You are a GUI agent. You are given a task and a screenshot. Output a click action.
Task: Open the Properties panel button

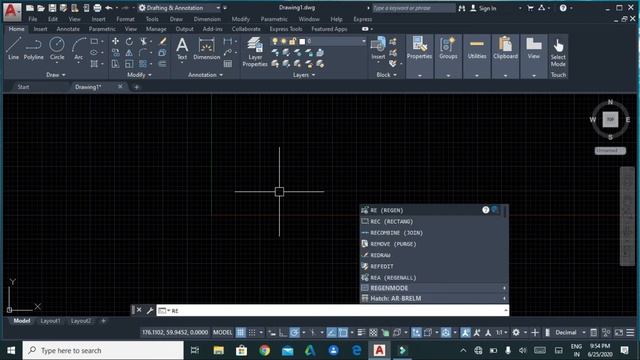coord(419,56)
